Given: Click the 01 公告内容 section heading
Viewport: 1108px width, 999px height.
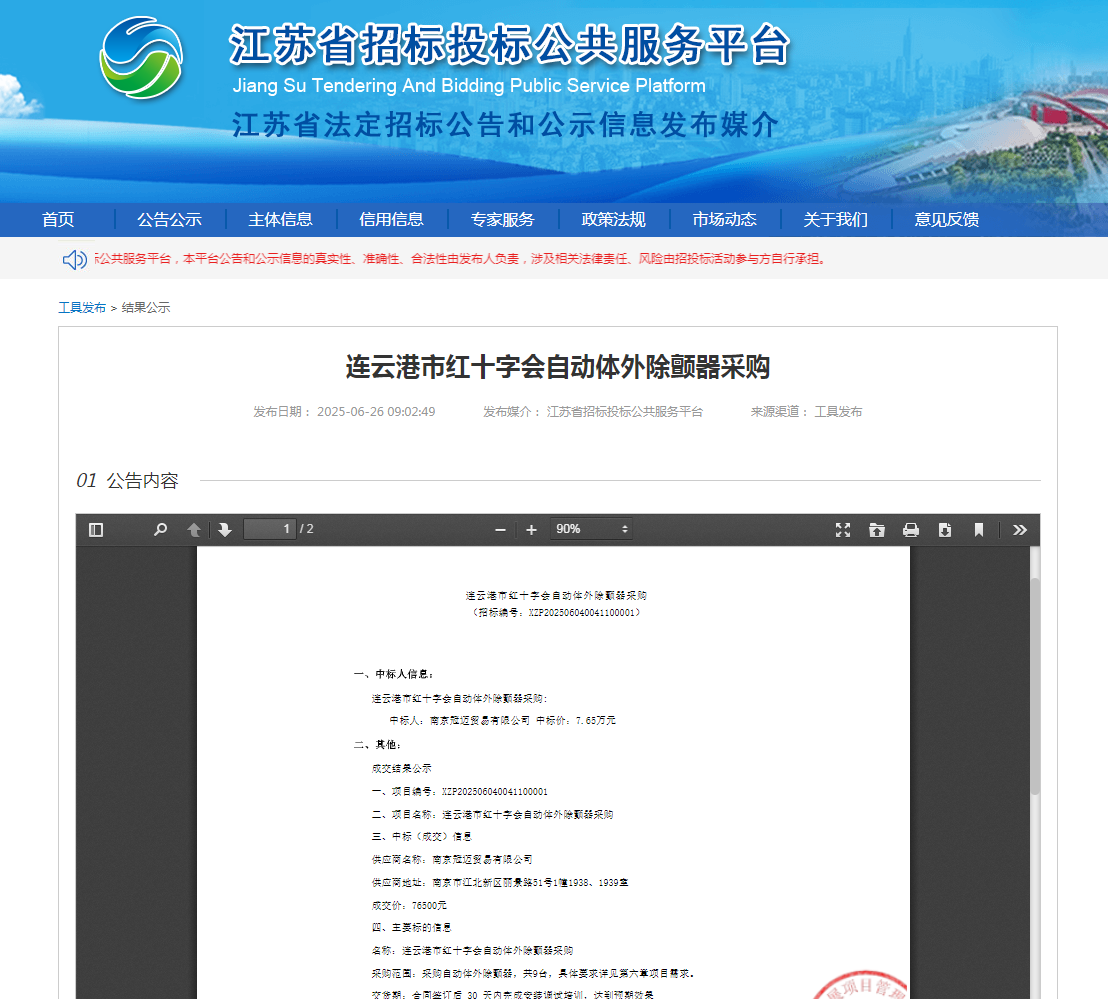Looking at the screenshot, I should [127, 481].
